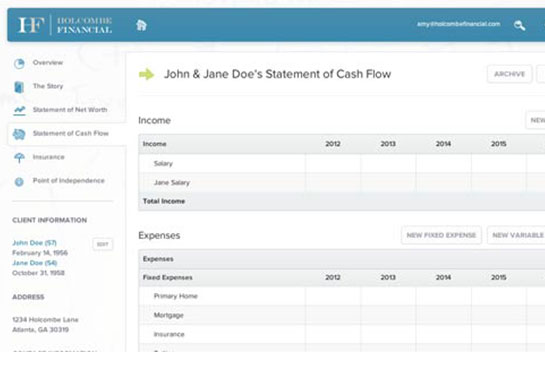This screenshot has height=370, width=545.
Task: Open the home icon in header
Action: click(x=141, y=25)
